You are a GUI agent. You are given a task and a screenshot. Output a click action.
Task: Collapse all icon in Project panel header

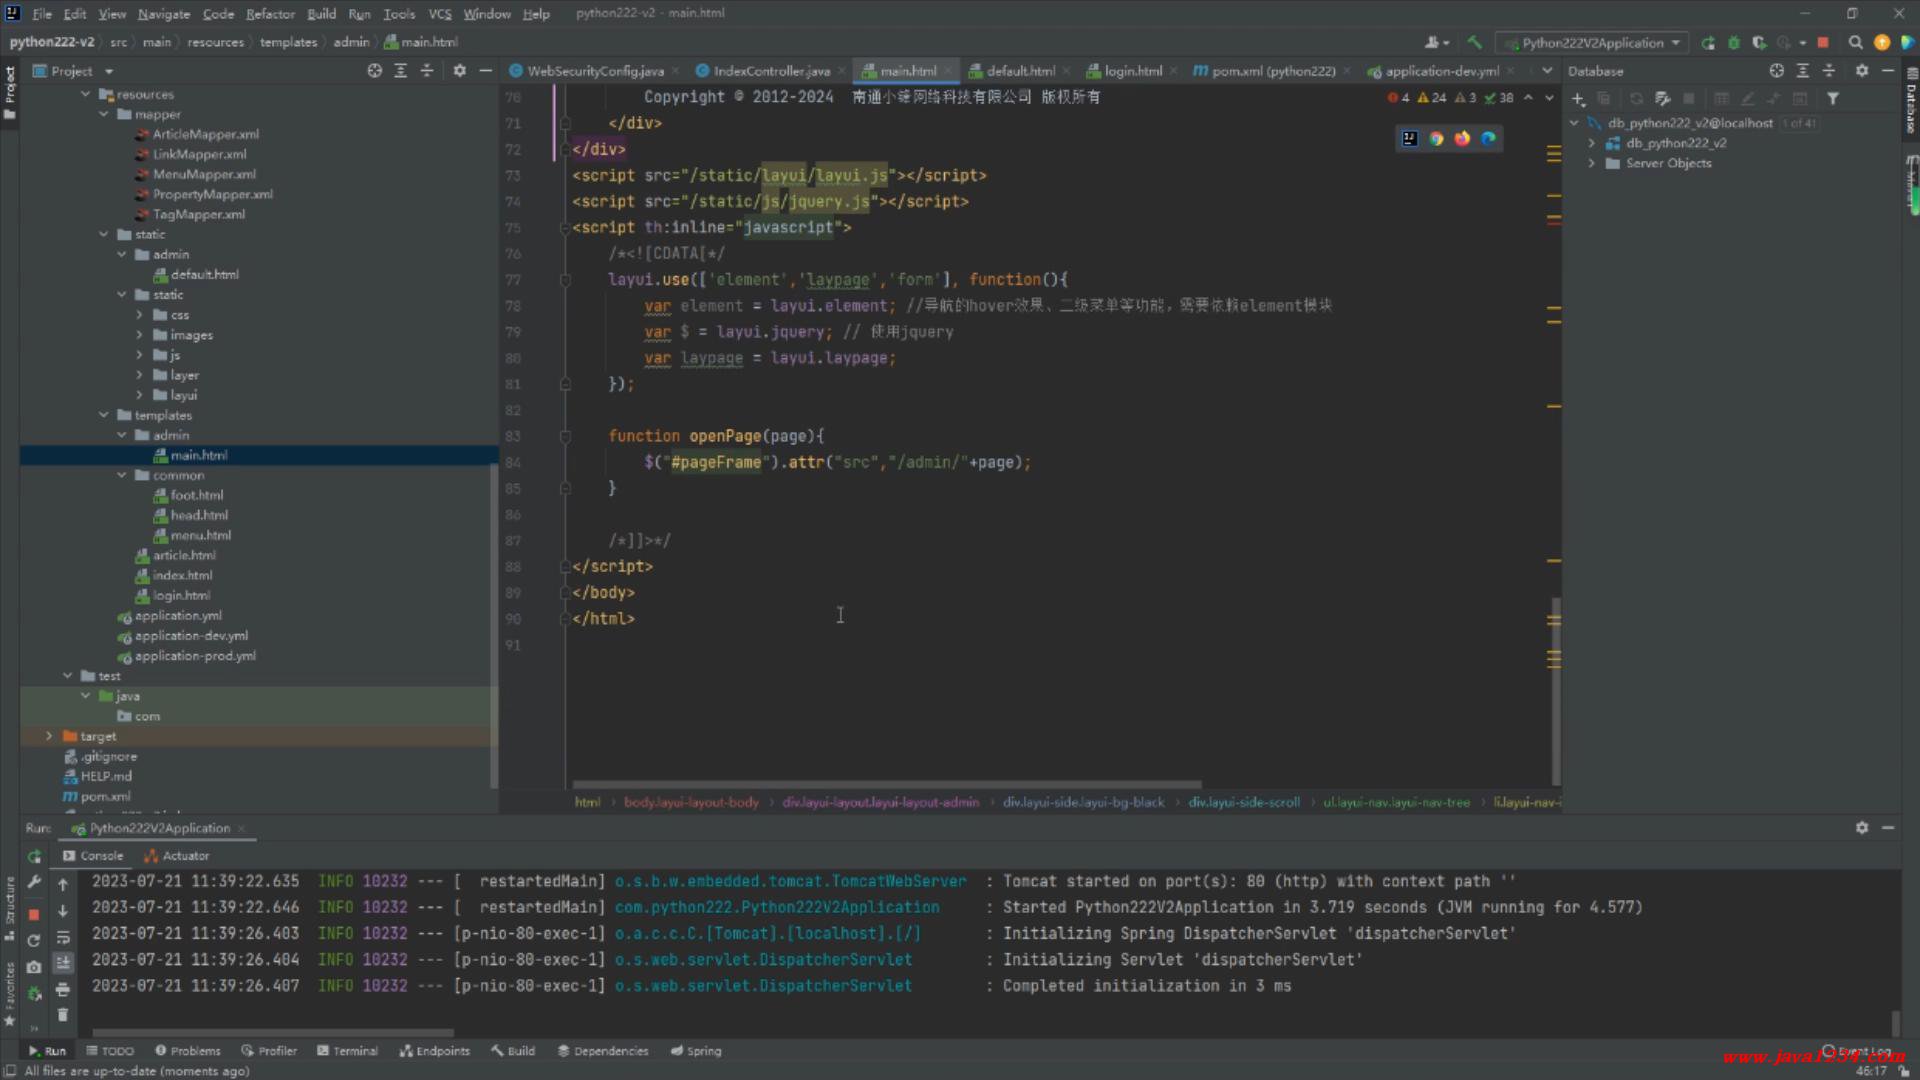[427, 71]
